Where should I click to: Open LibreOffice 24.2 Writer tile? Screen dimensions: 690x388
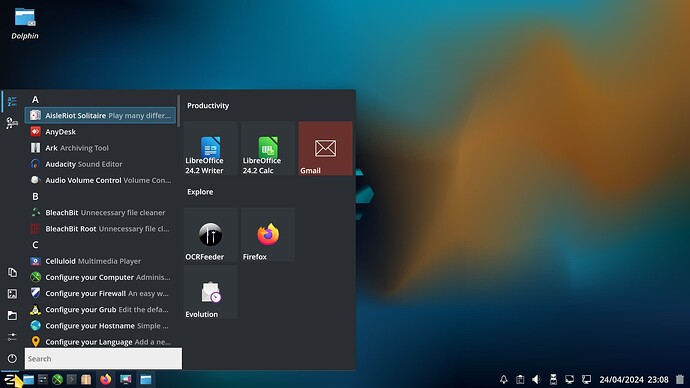pos(210,148)
